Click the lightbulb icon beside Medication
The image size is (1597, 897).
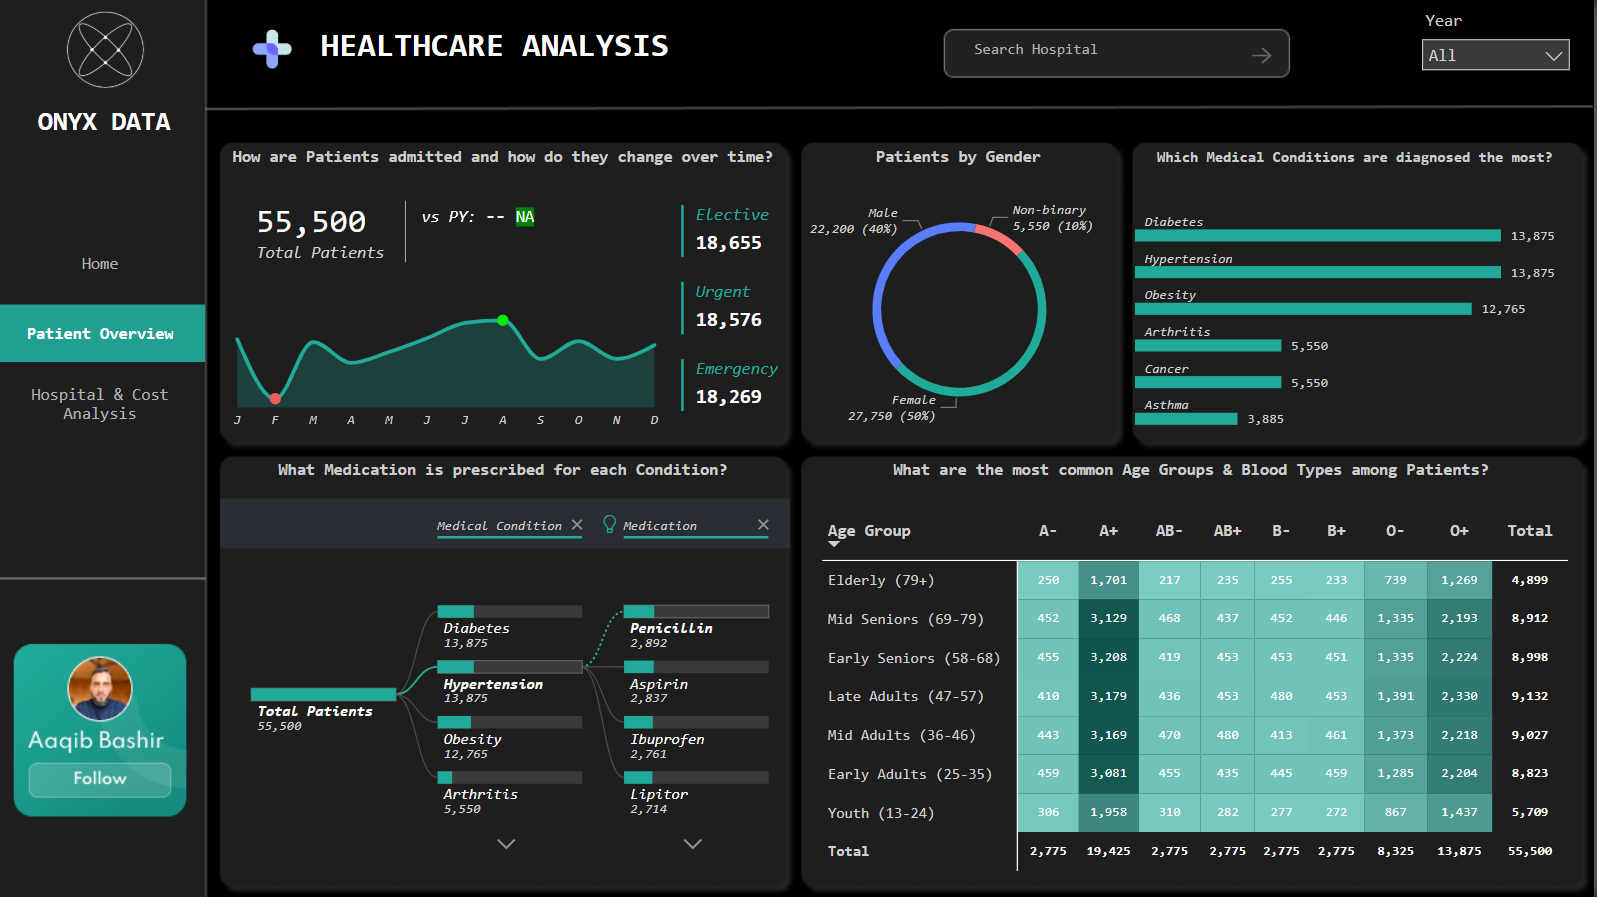(609, 524)
